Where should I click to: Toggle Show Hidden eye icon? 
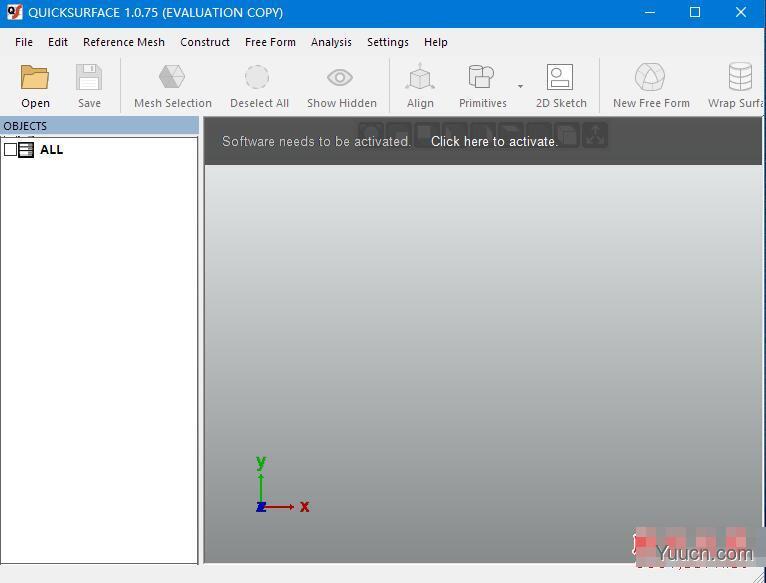point(340,77)
